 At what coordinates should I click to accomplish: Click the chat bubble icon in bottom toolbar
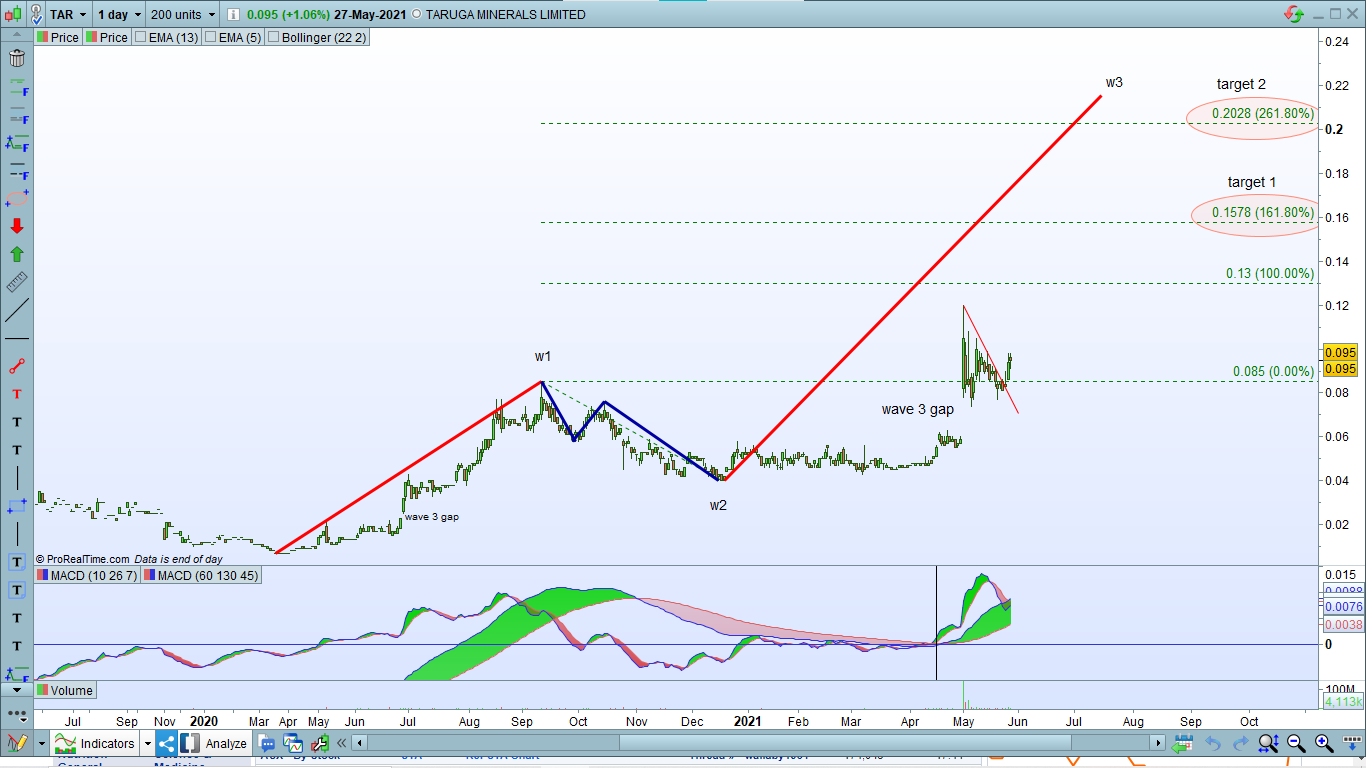[267, 743]
